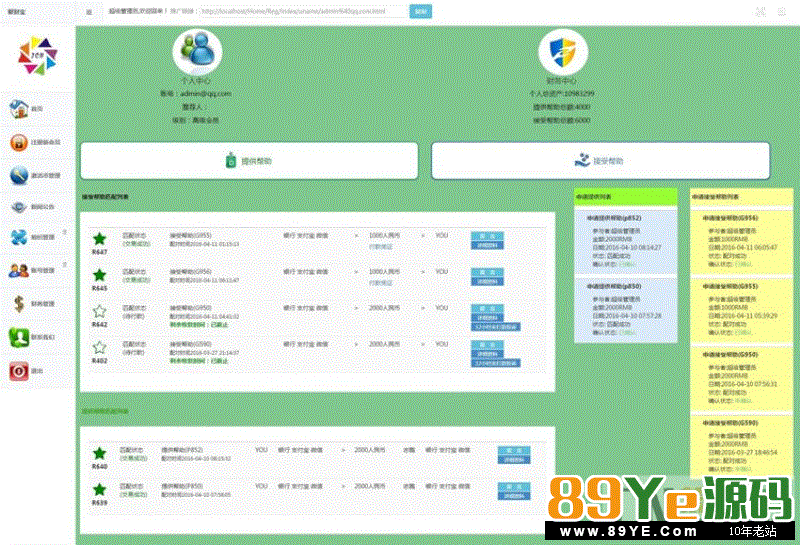Click the red 退出 power icon

[18, 370]
